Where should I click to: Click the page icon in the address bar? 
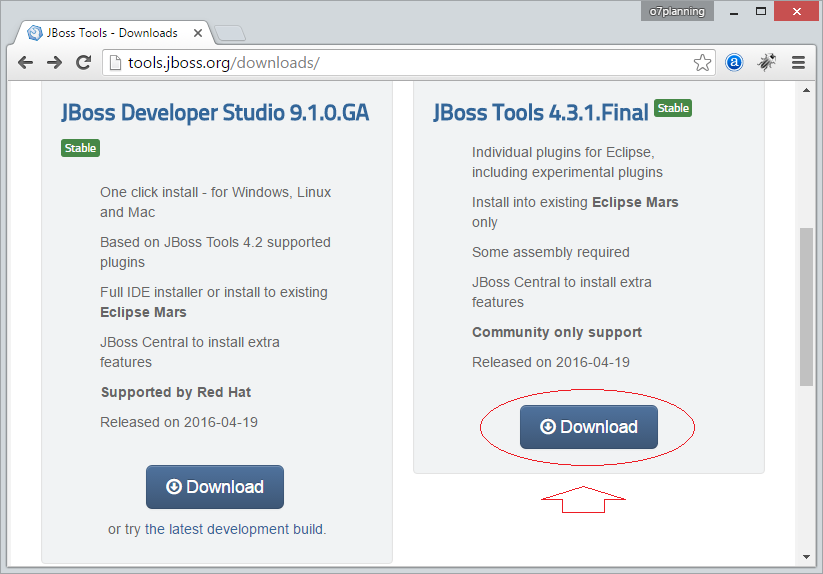click(x=115, y=62)
